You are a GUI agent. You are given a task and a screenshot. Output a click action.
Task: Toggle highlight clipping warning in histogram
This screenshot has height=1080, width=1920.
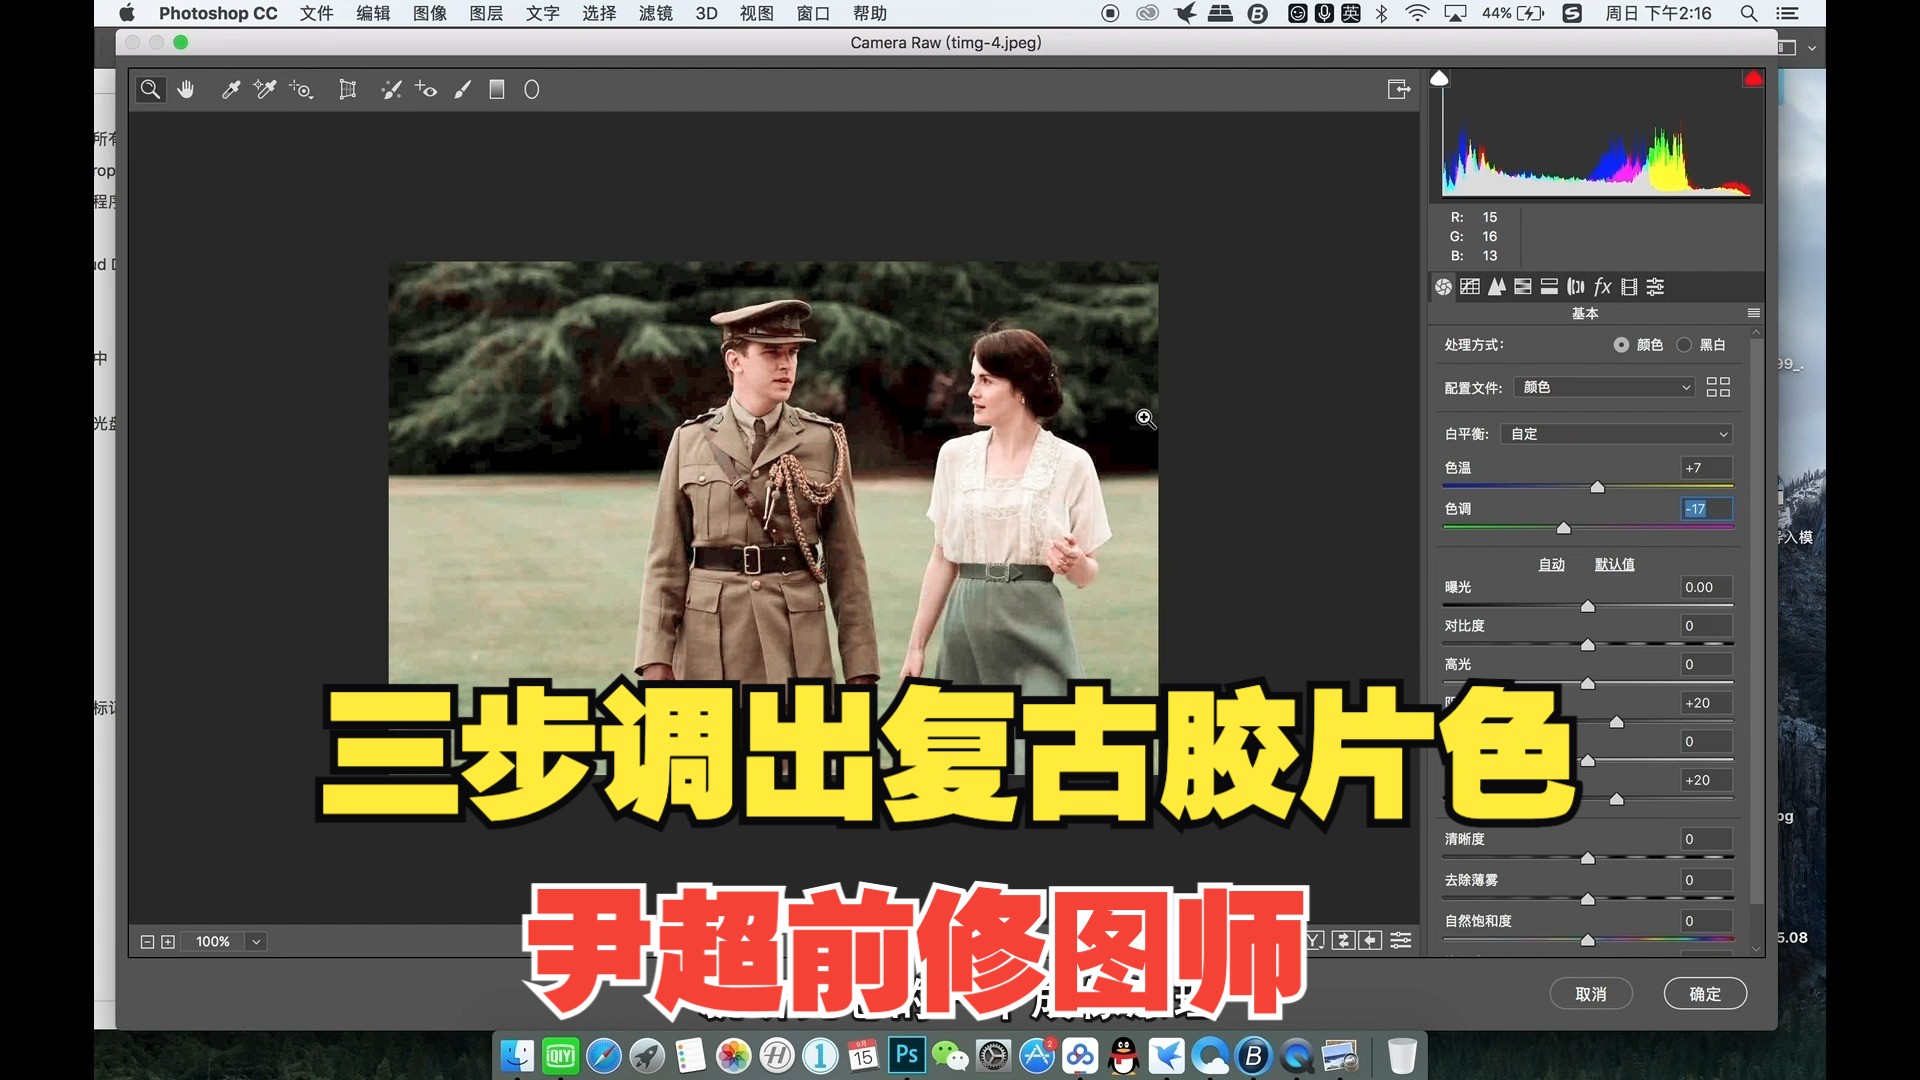click(x=1752, y=79)
